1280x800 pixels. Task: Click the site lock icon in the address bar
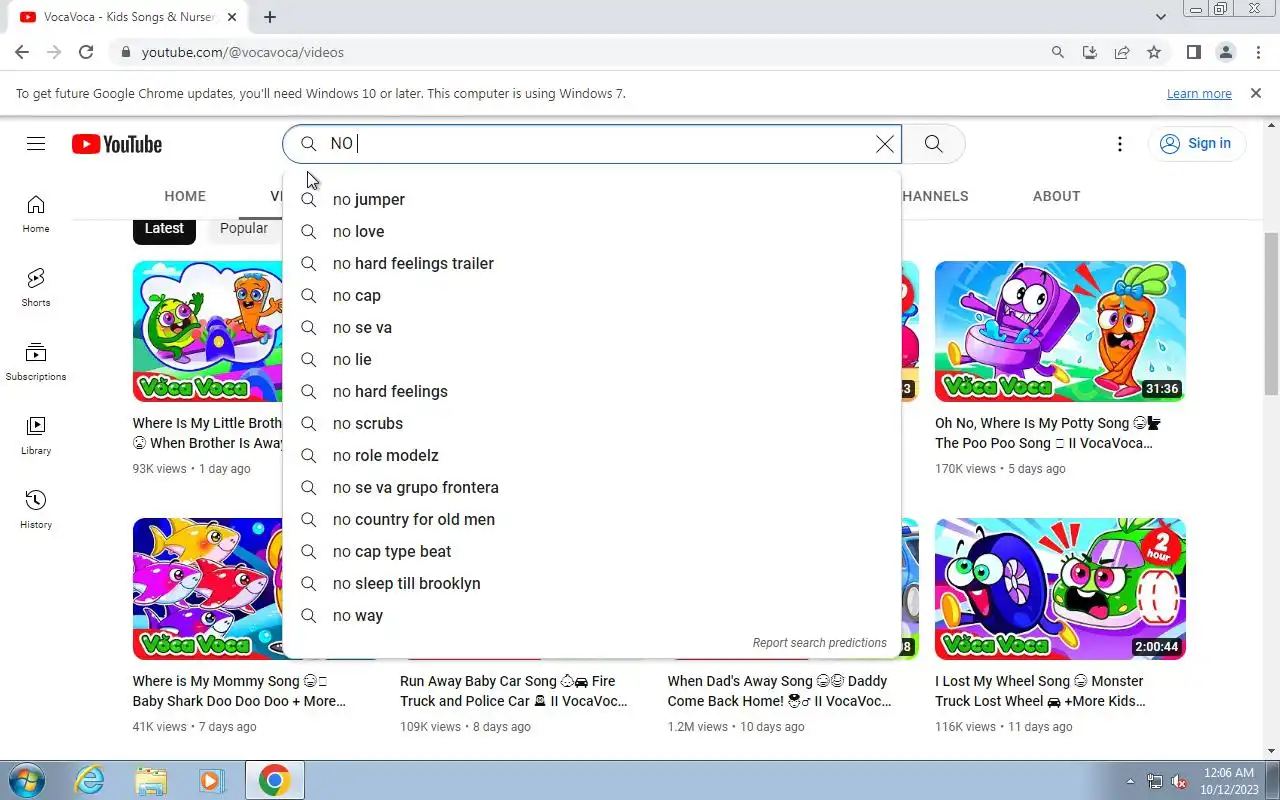pyautogui.click(x=125, y=52)
